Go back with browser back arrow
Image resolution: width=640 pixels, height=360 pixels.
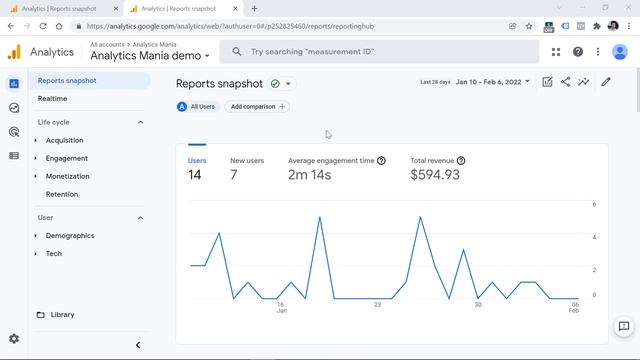click(11, 26)
